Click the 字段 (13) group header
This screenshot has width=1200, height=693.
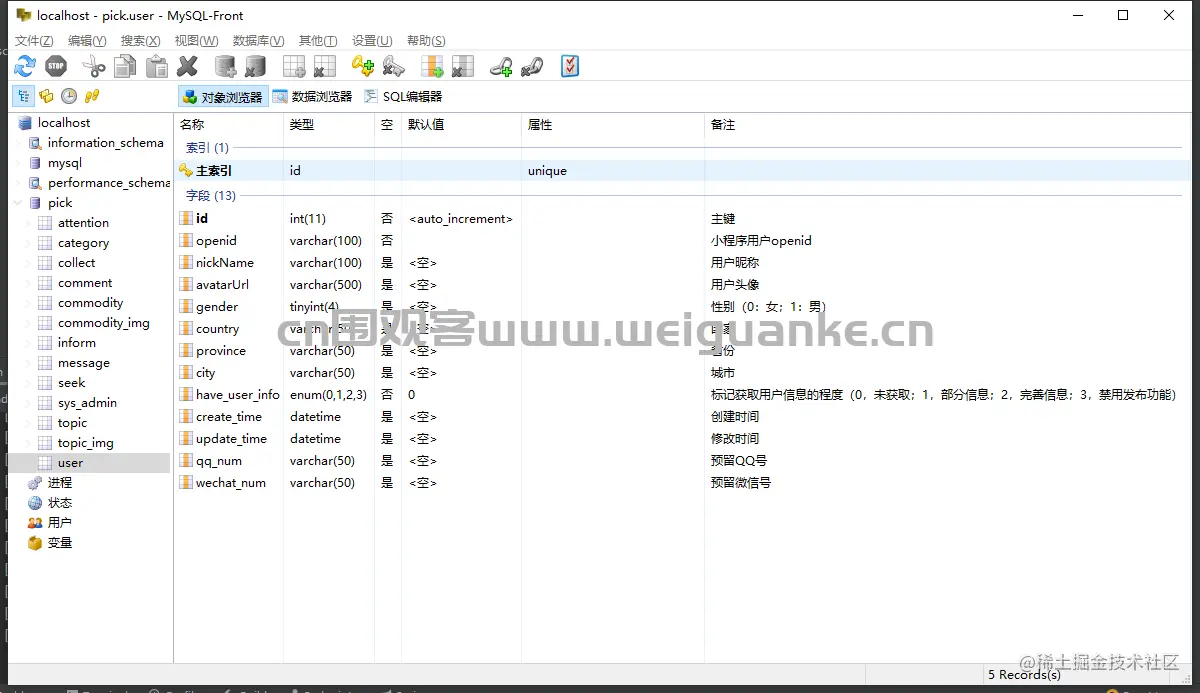click(x=211, y=196)
